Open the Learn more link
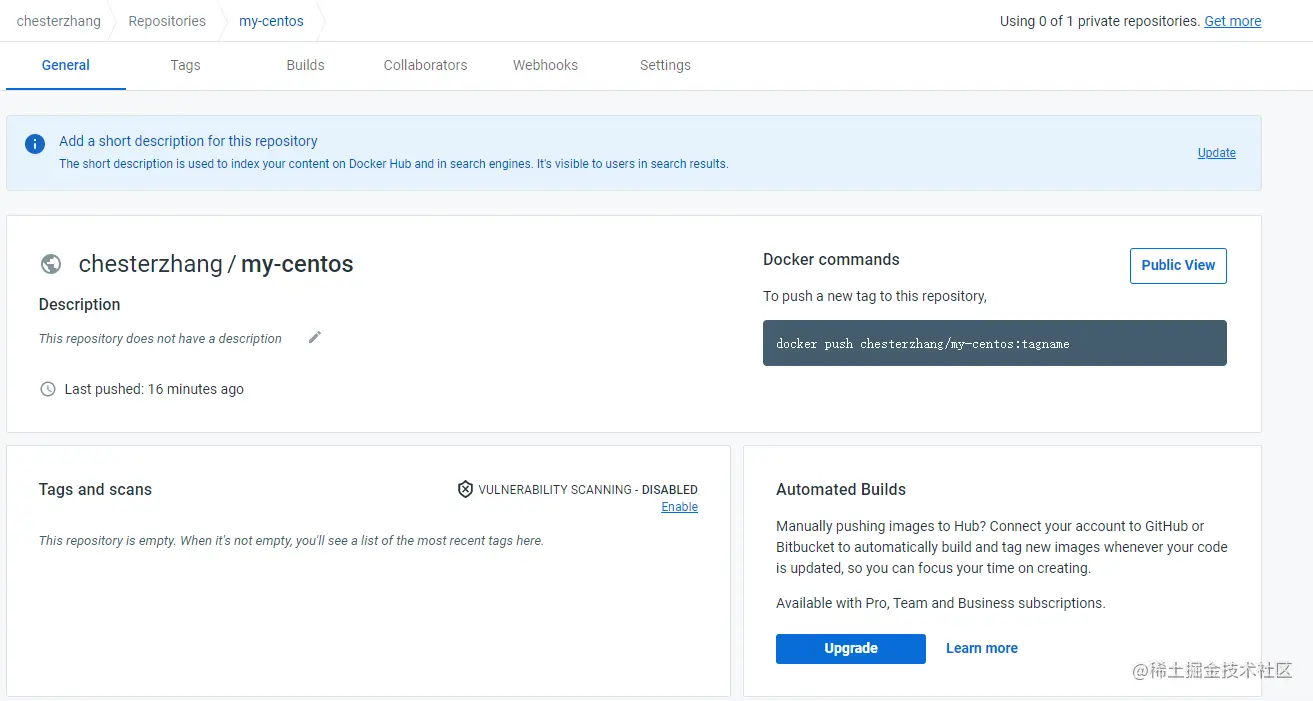The height and width of the screenshot is (701, 1313). 982,649
